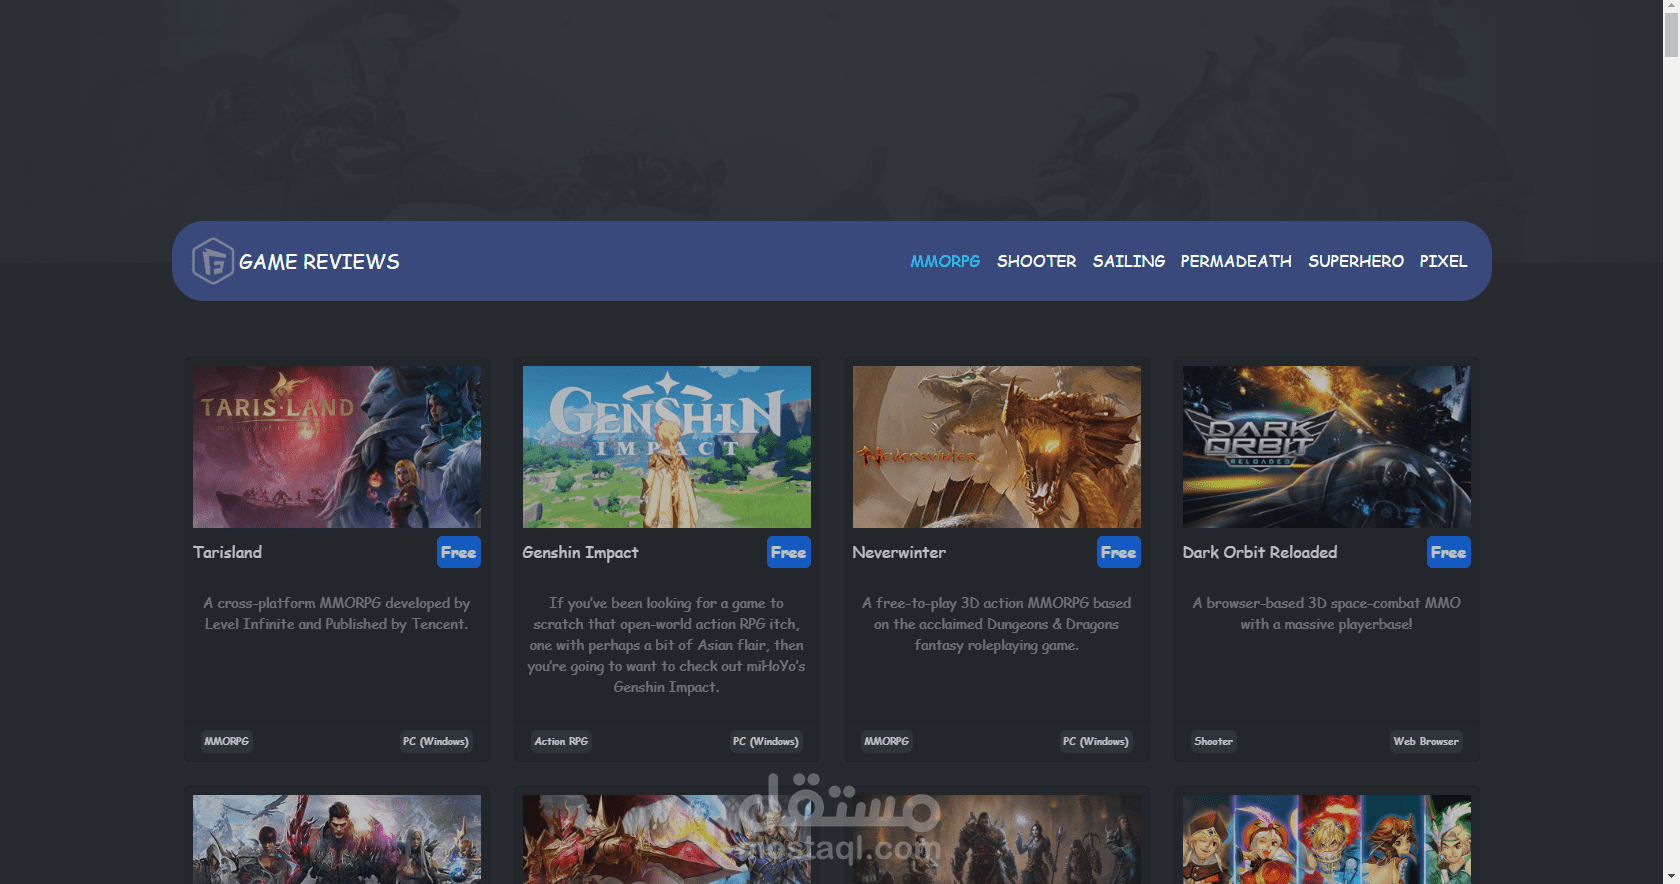Image resolution: width=1680 pixels, height=884 pixels.
Task: Click the Free badge on Neverwinter
Action: point(1119,552)
